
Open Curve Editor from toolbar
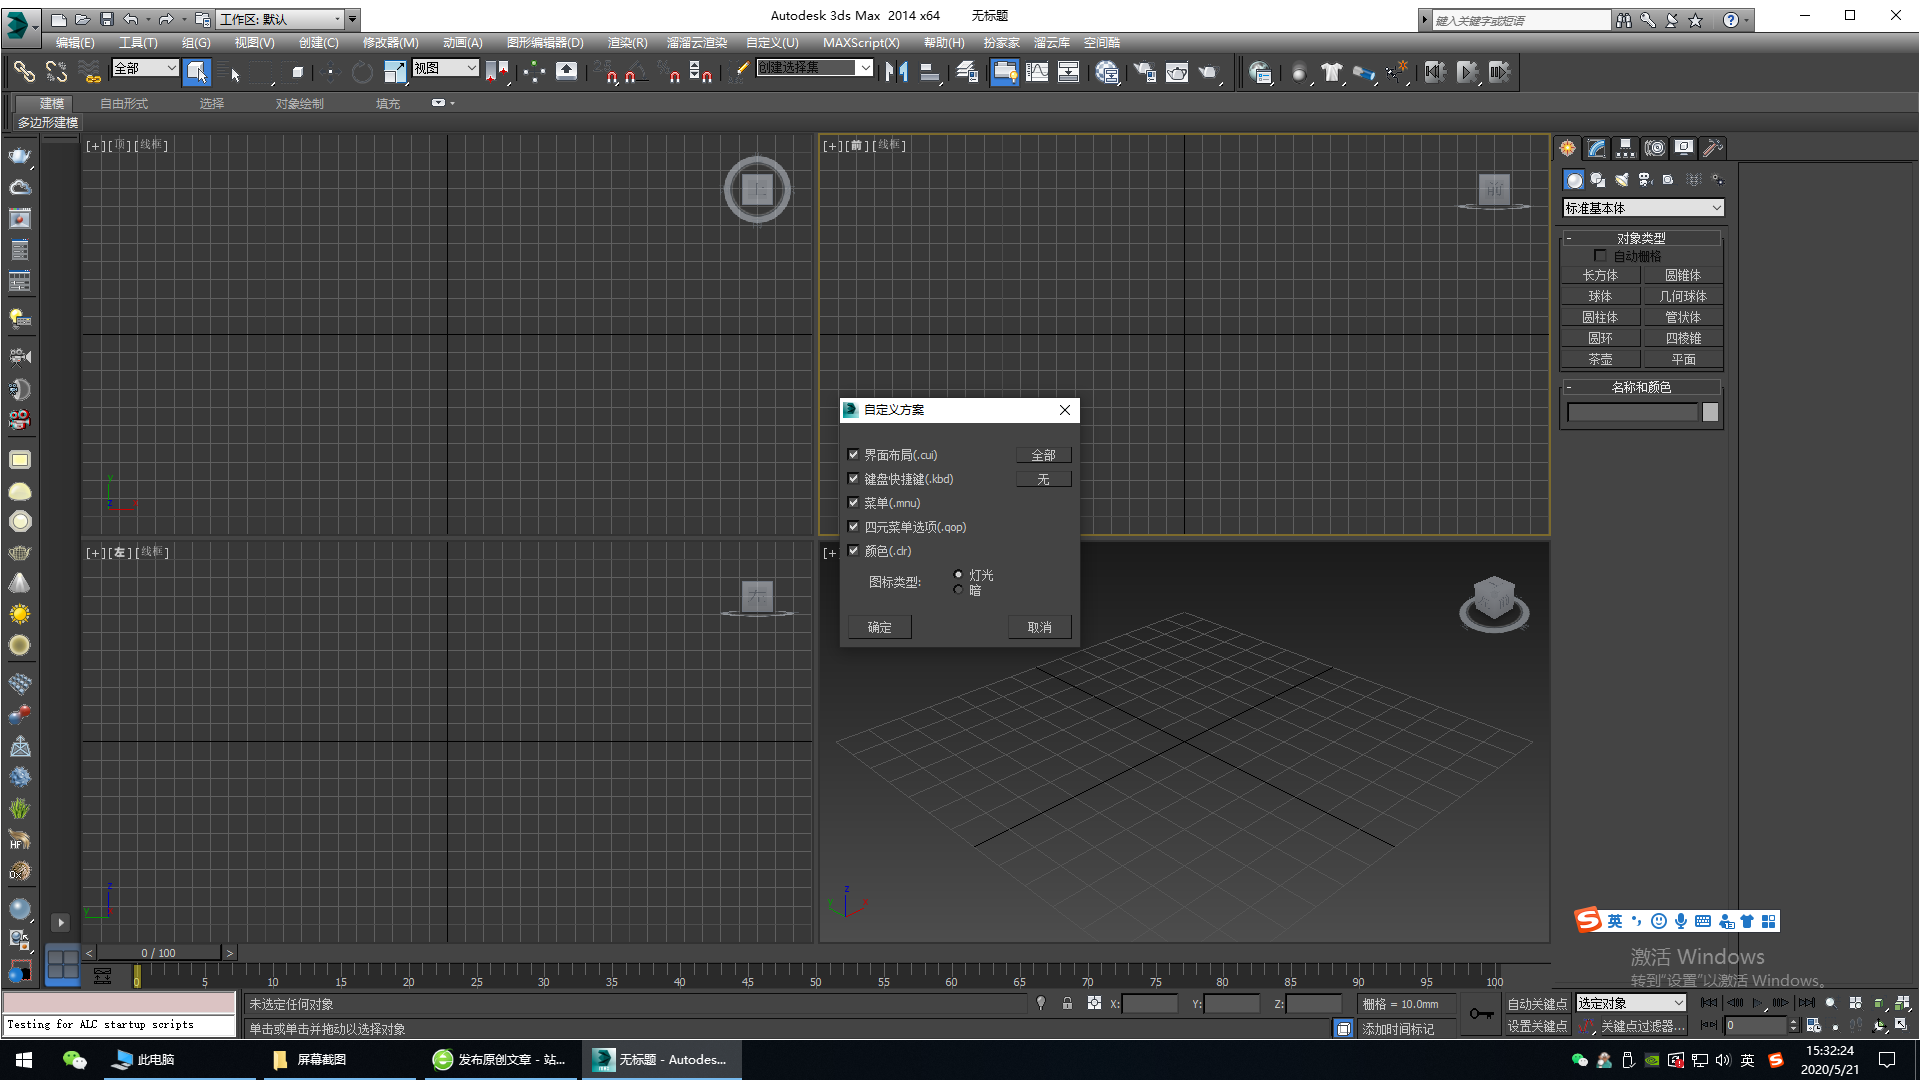coord(1037,72)
